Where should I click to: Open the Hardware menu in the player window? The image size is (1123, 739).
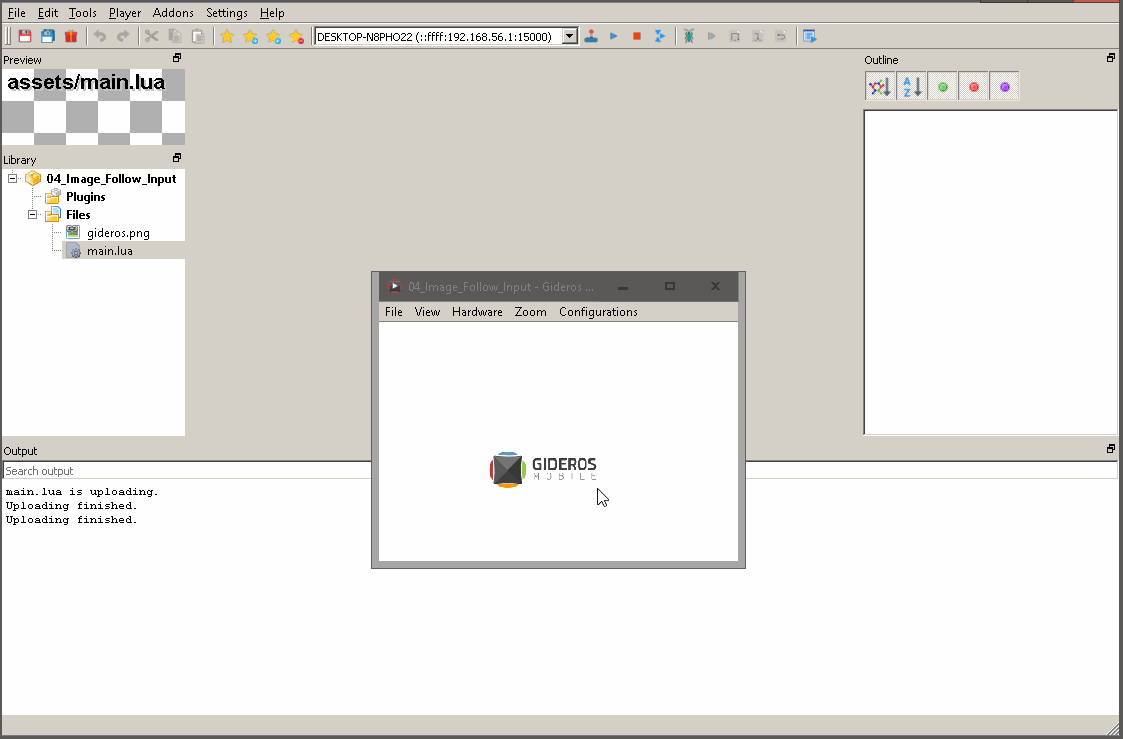click(477, 311)
